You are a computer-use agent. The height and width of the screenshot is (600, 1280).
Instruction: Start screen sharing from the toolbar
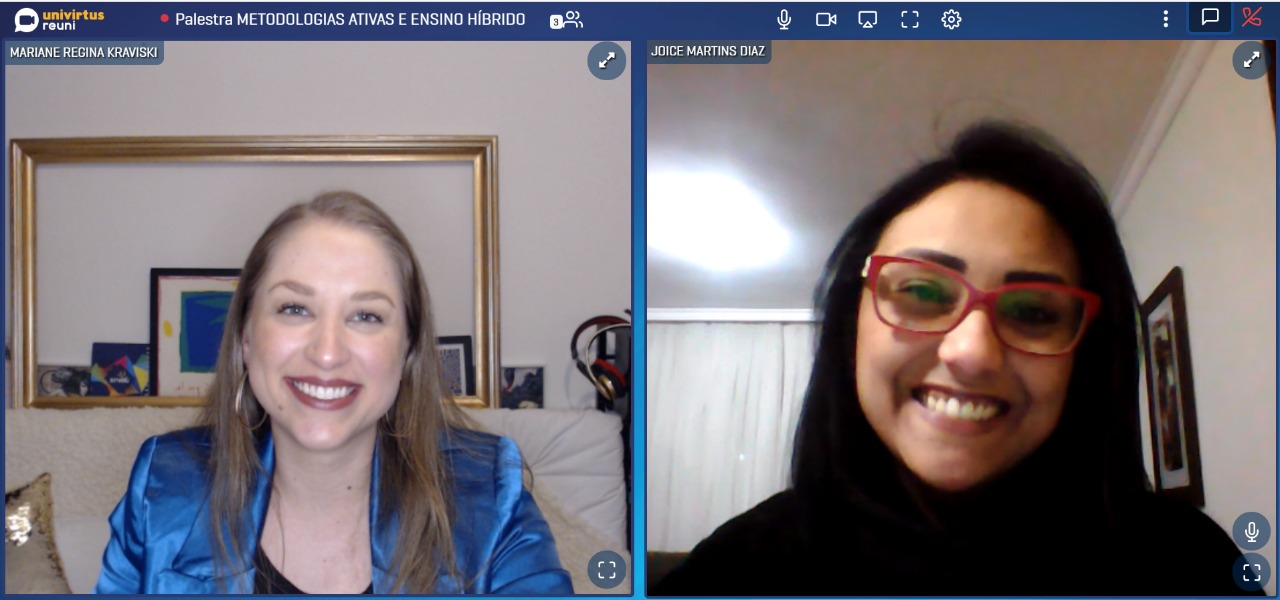(x=868, y=19)
